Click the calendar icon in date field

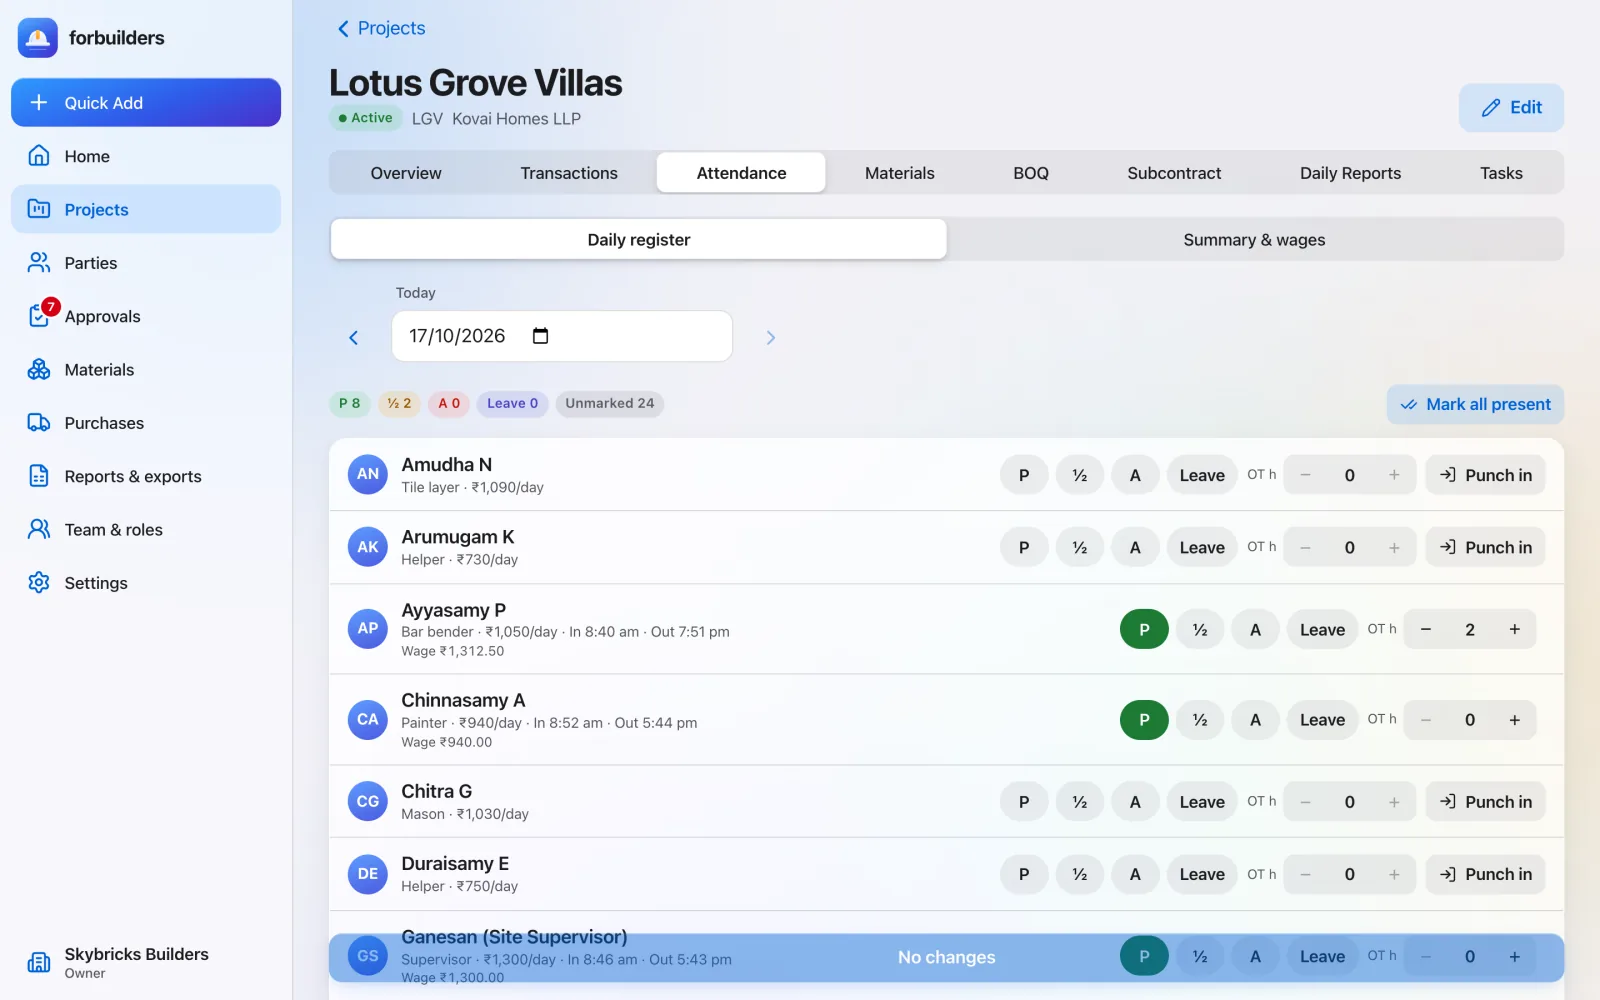coord(540,336)
